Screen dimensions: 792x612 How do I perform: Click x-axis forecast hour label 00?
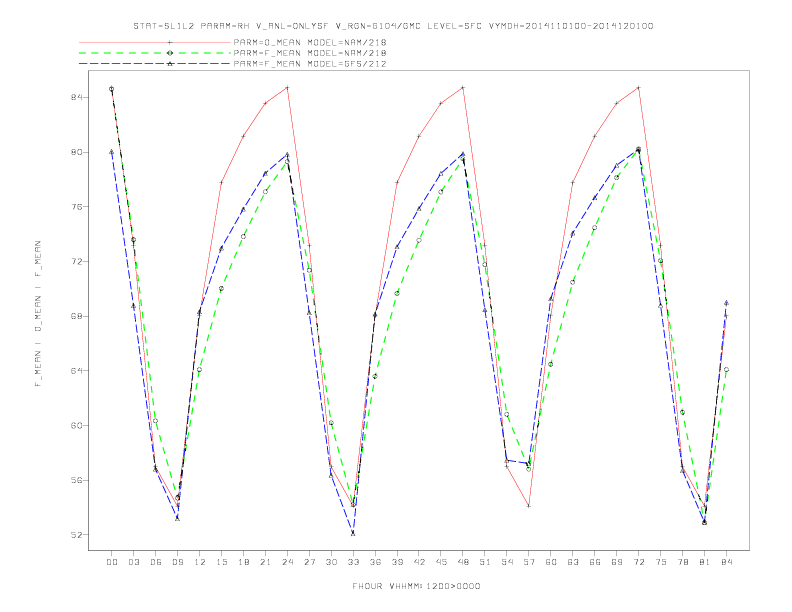coord(112,562)
